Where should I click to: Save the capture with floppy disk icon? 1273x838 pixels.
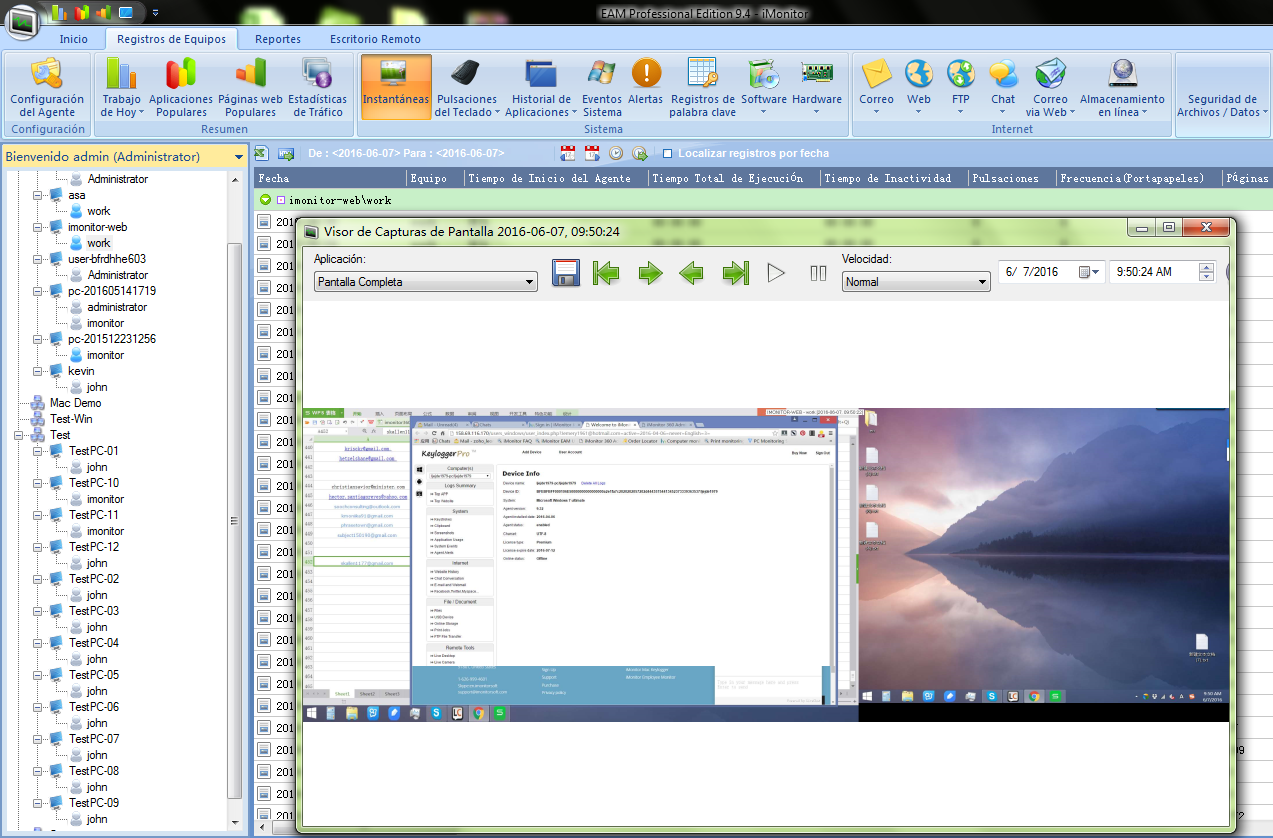click(x=567, y=273)
